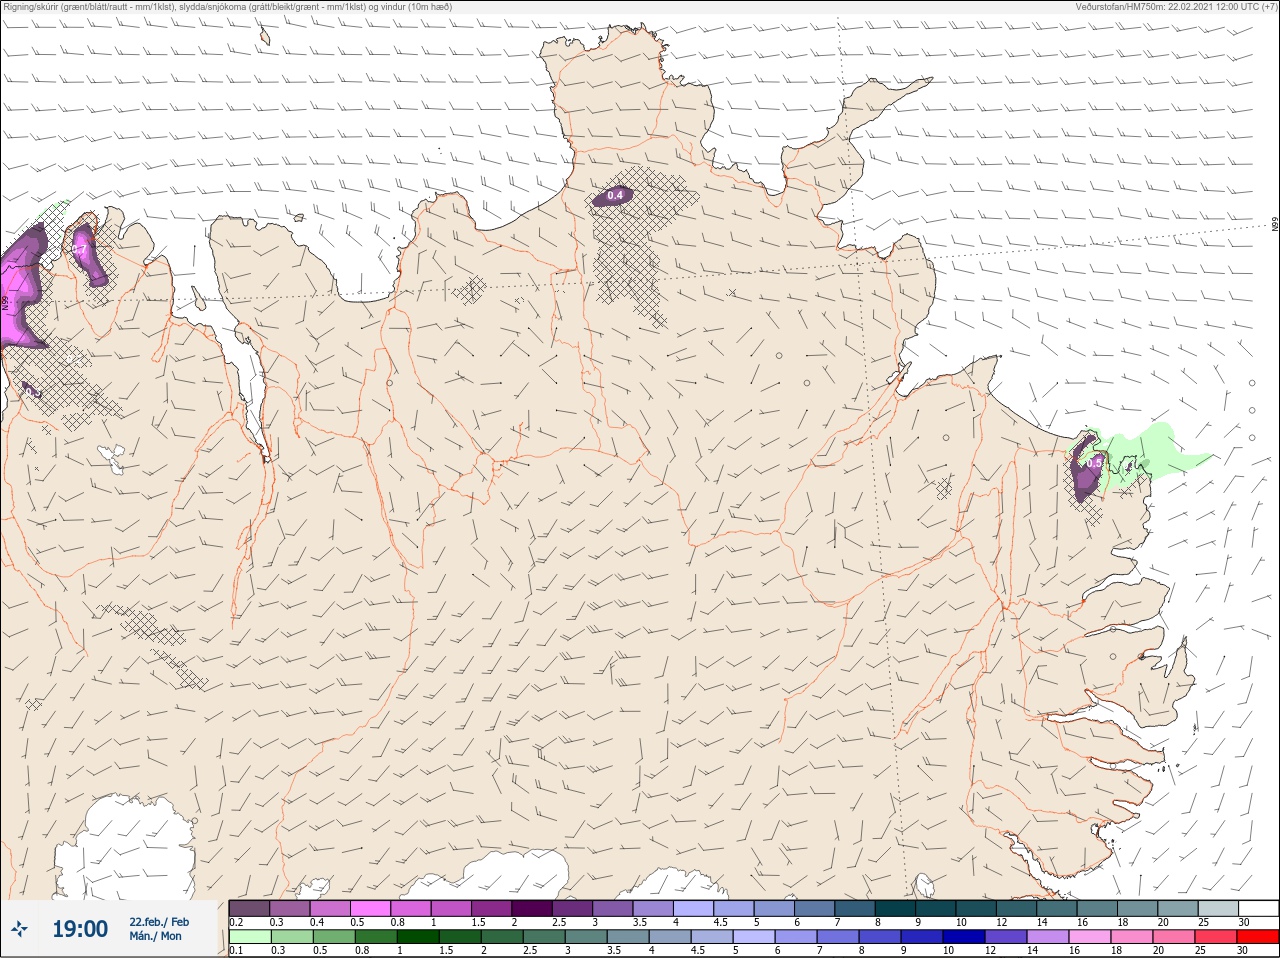The height and width of the screenshot is (958, 1280).
Task: Click the weekday text 'Mán./ Mon'
Action: click(x=155, y=936)
